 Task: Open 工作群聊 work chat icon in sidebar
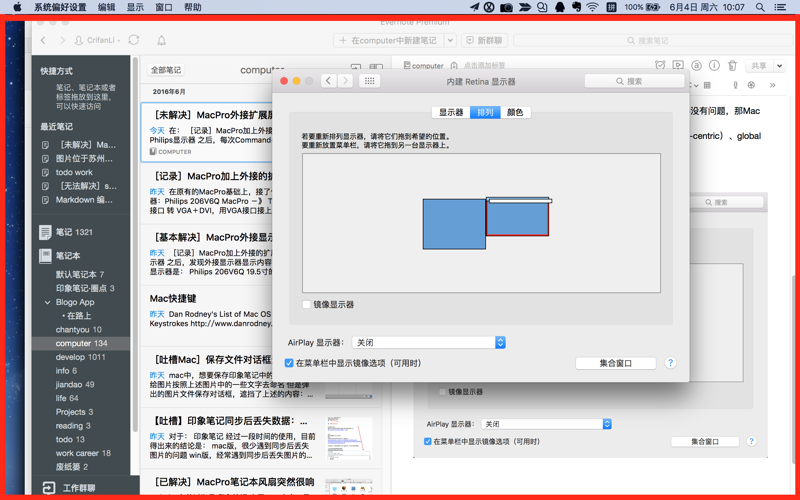(48, 488)
